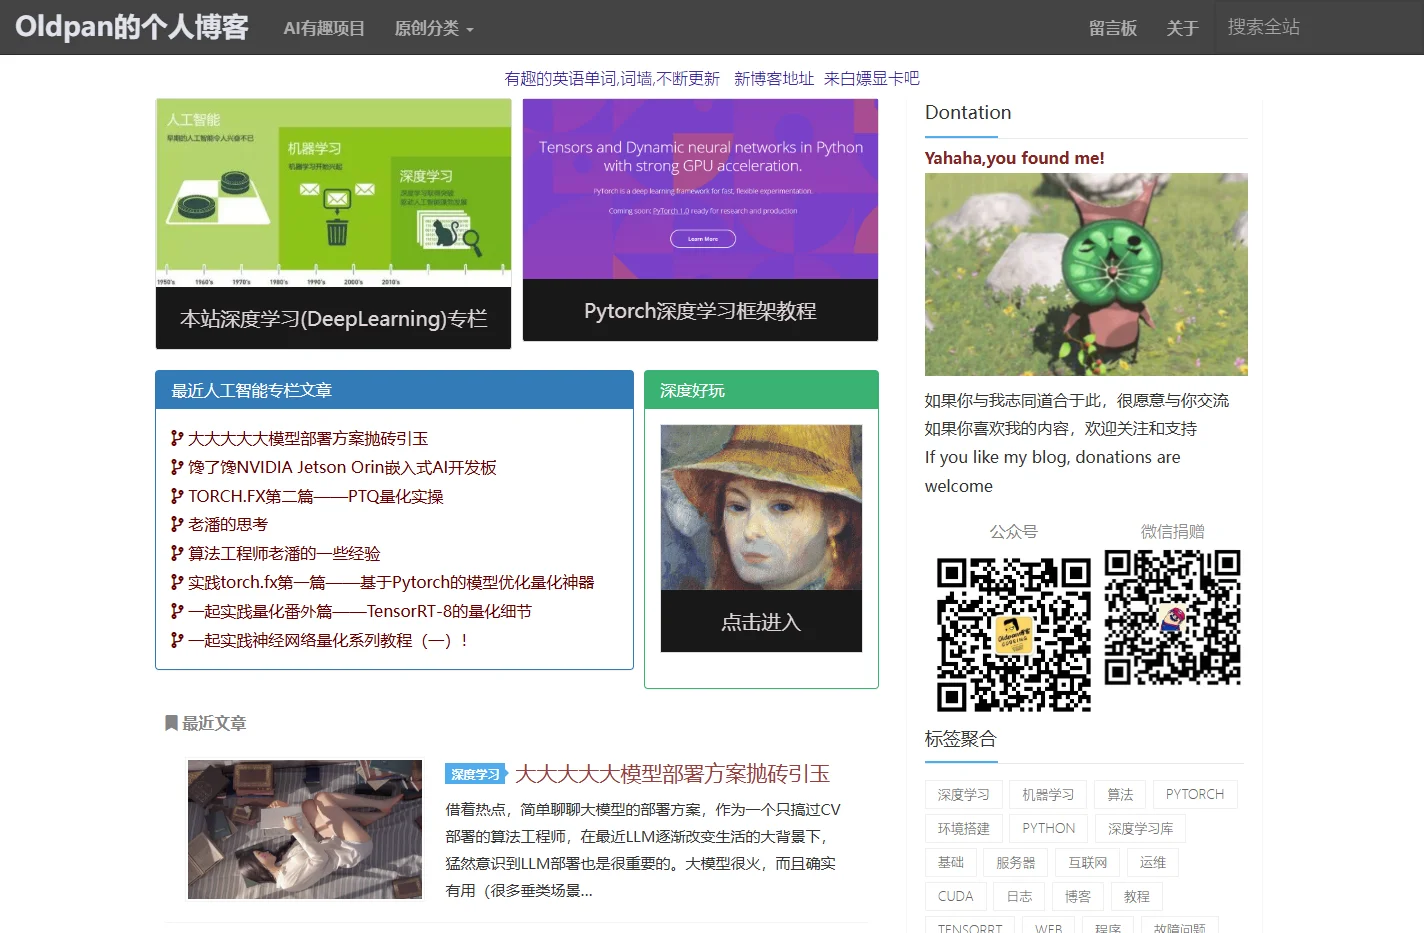1424x933 pixels.
Task: Select the PYTHON tag
Action: pyautogui.click(x=1048, y=829)
